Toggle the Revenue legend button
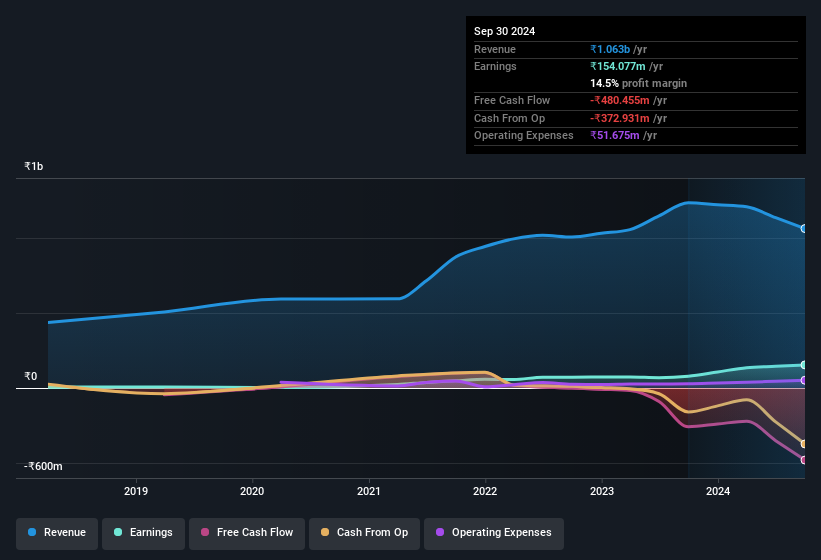Viewport: 821px width, 560px height. (57, 533)
